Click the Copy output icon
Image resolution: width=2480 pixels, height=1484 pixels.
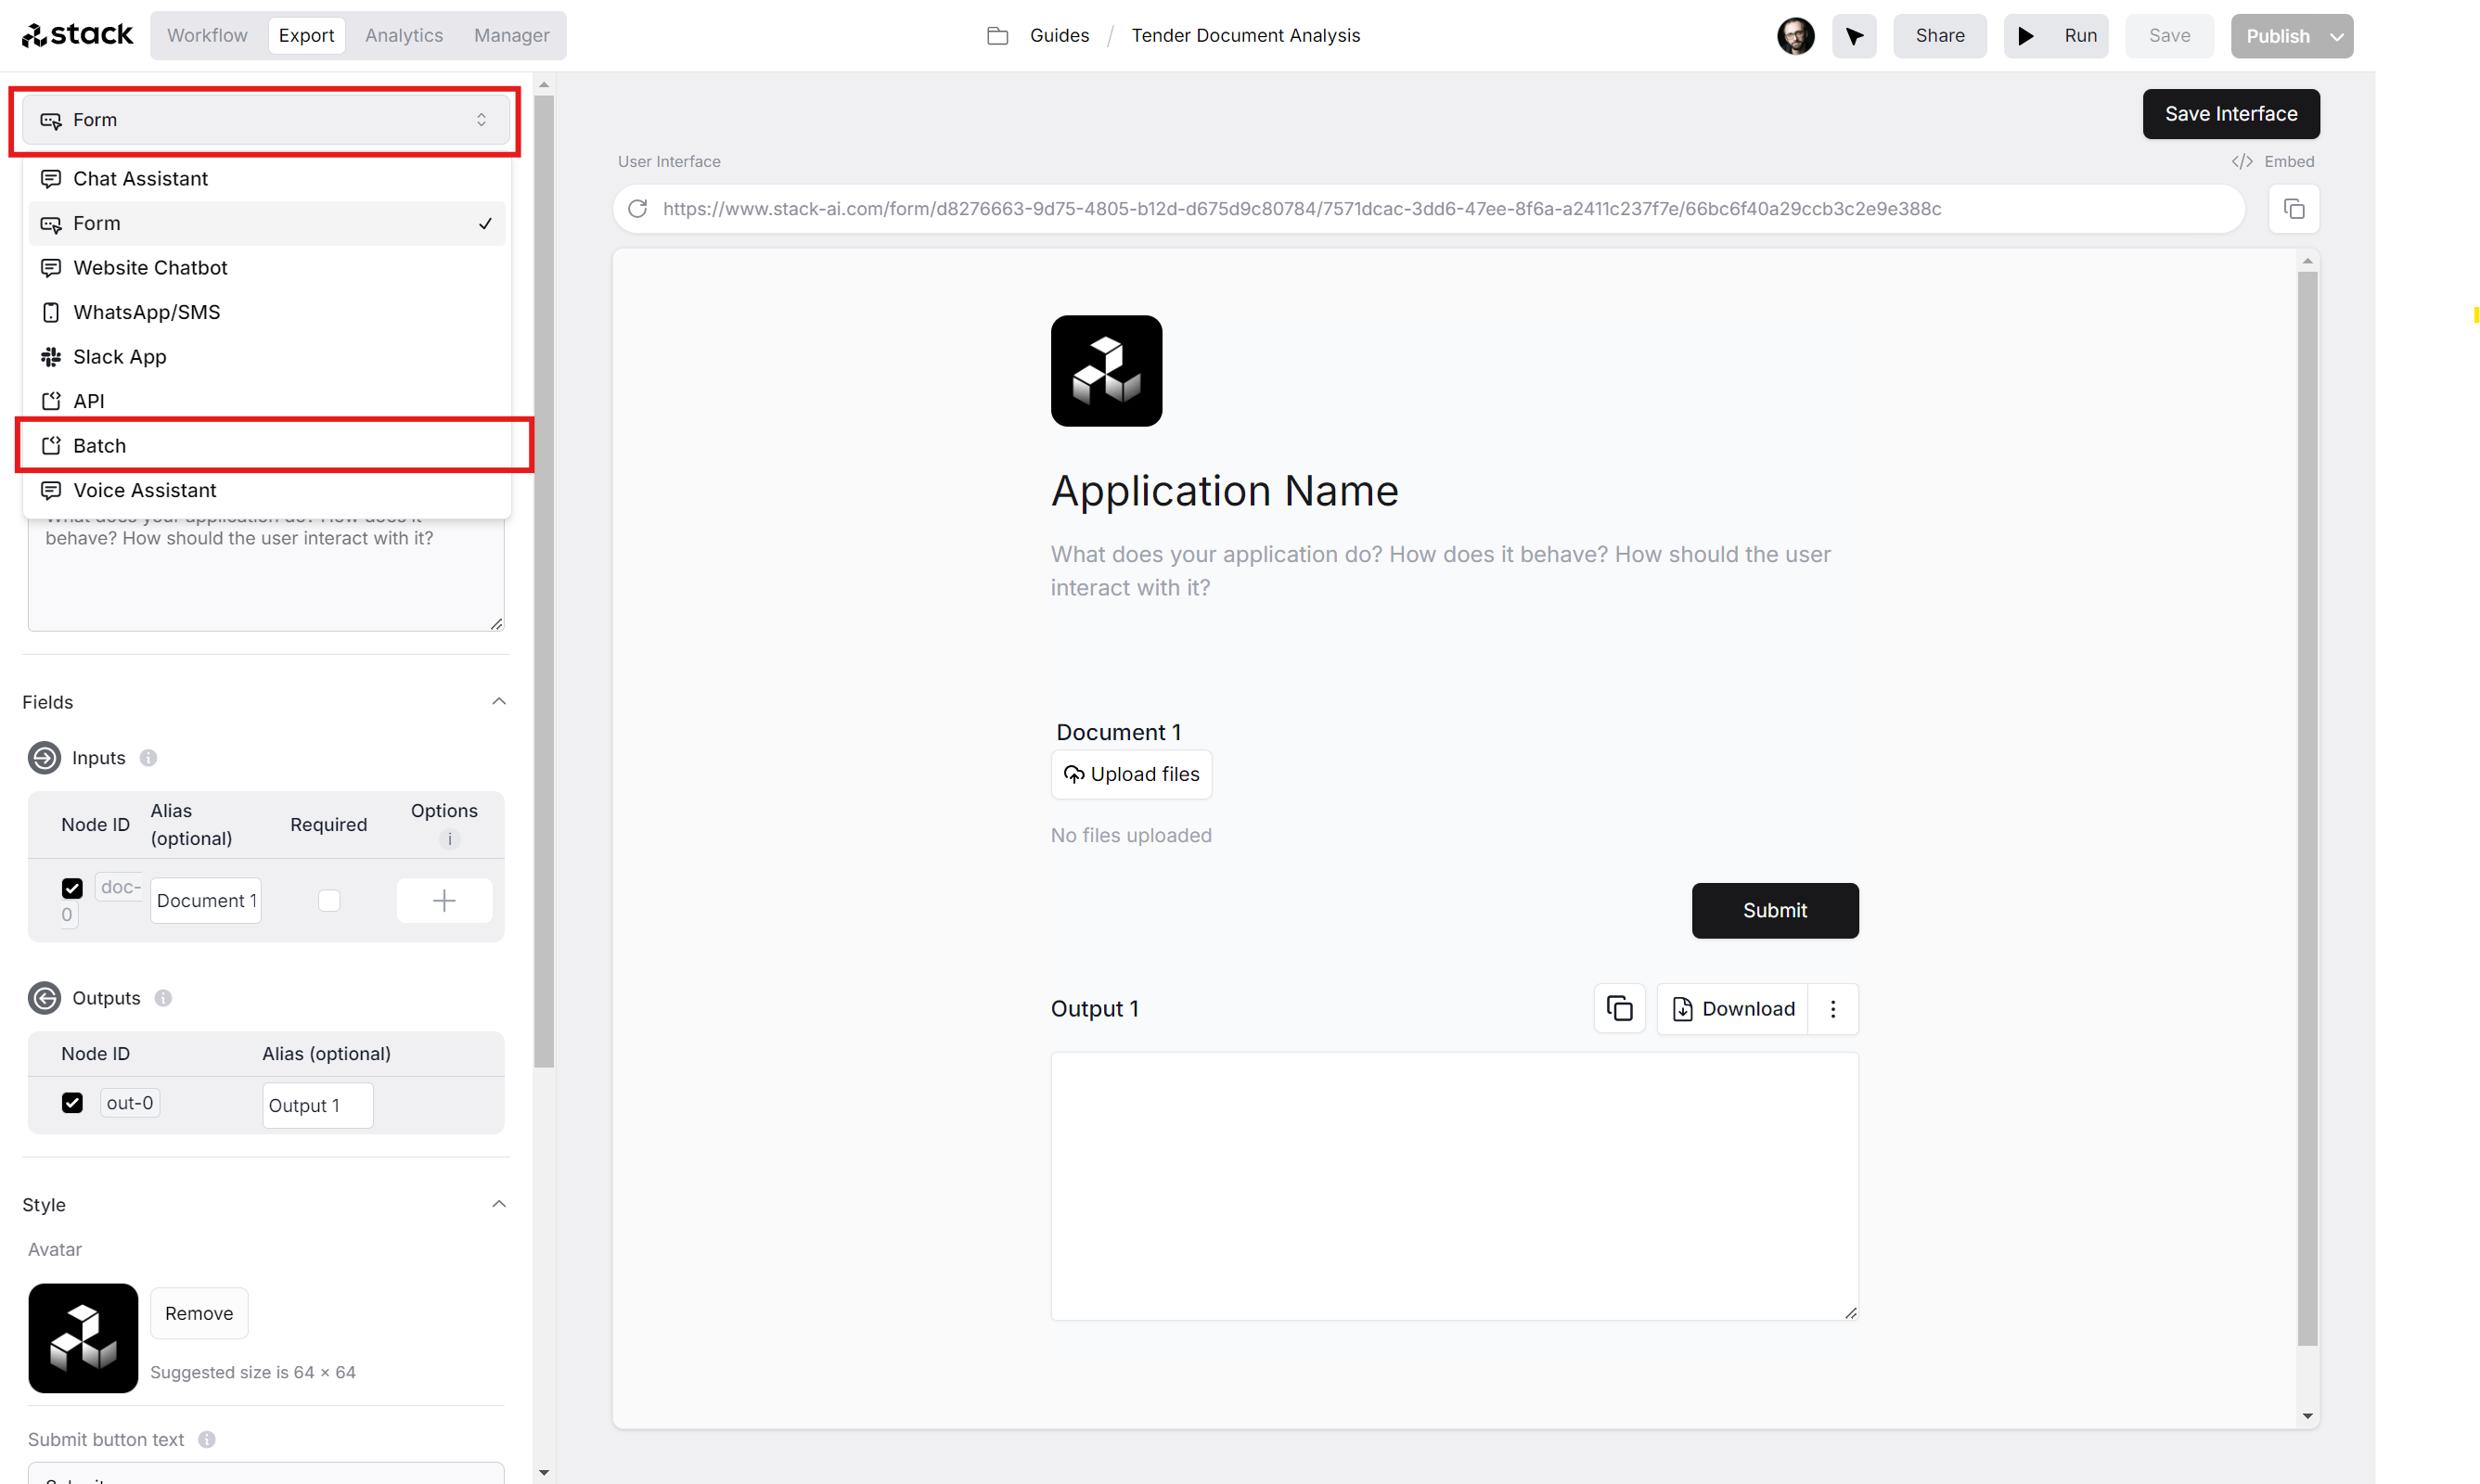tap(1620, 1007)
